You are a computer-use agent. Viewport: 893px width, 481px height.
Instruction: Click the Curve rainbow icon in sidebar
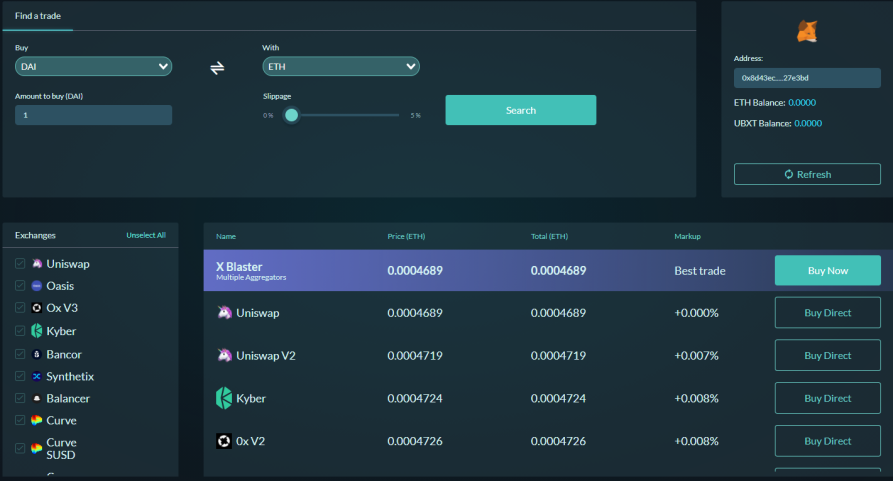(x=36, y=420)
